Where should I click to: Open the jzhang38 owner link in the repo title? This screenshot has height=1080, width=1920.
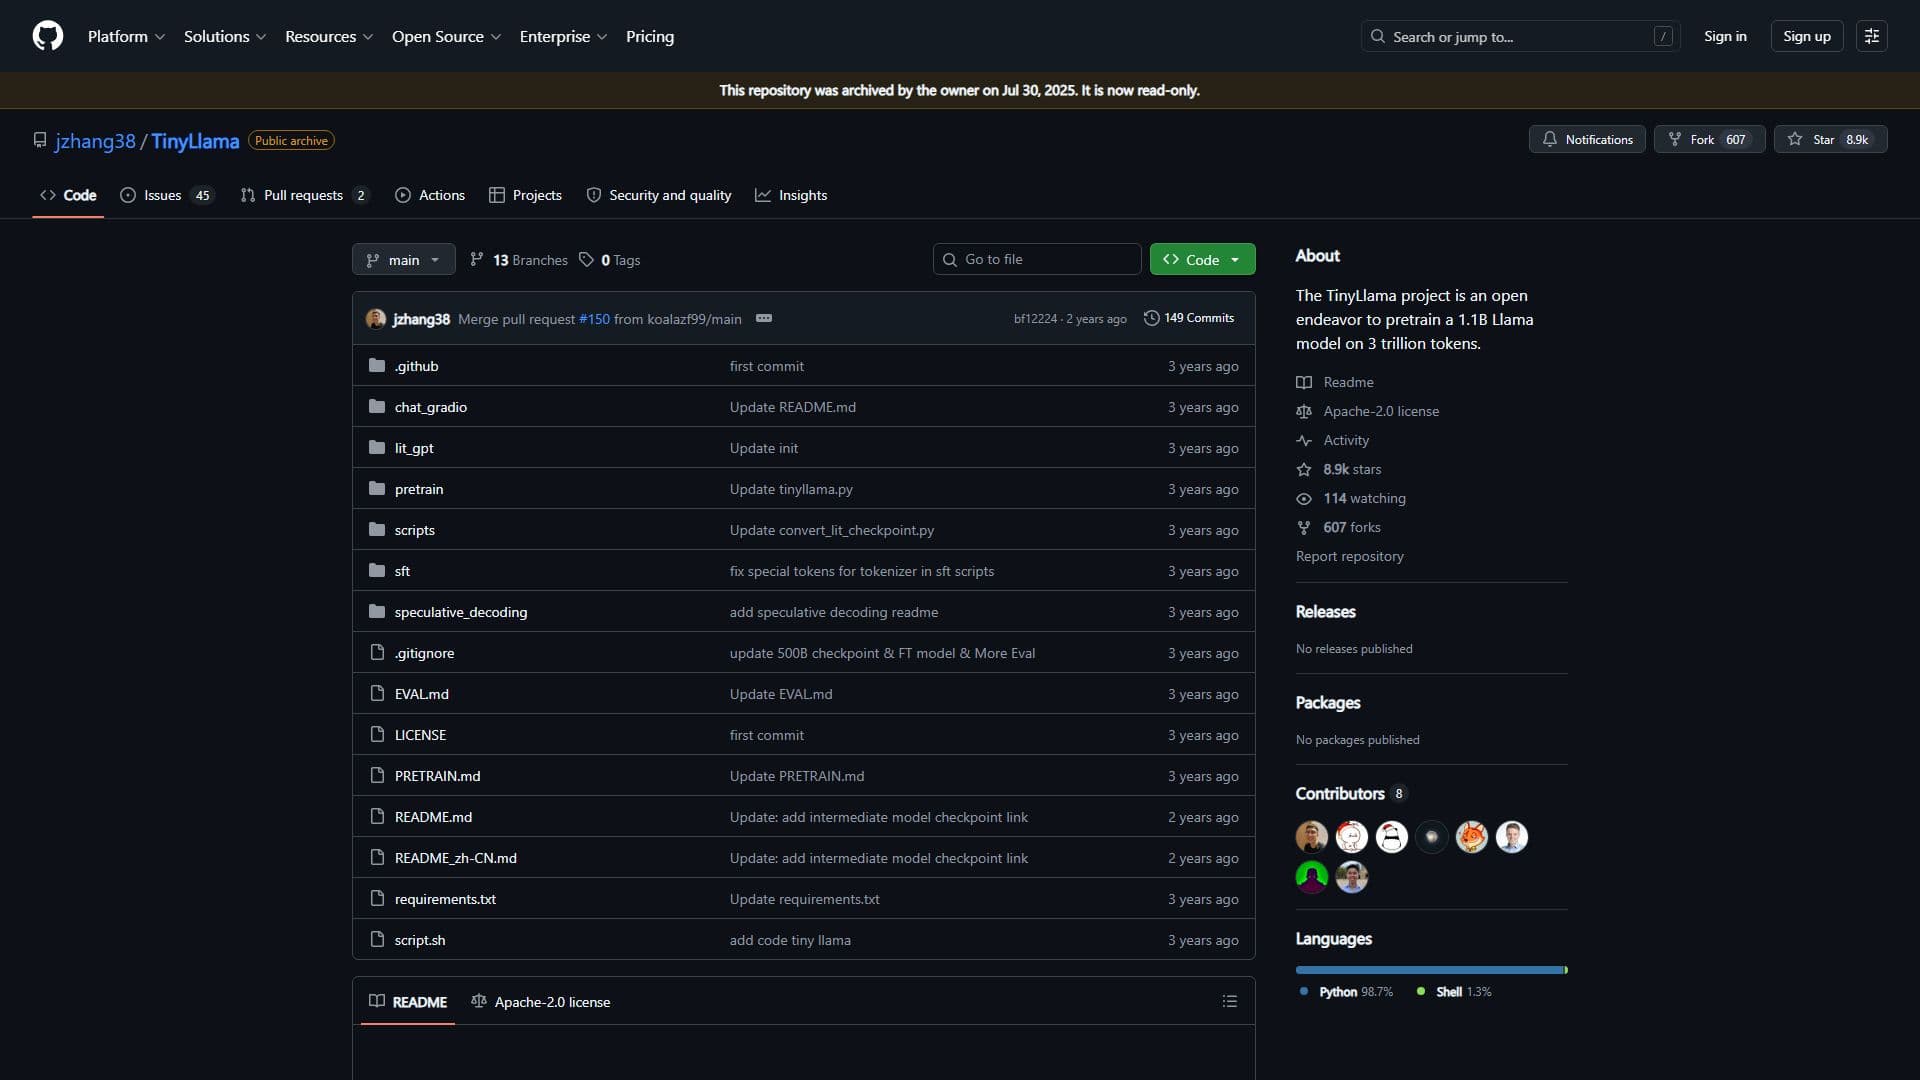[x=95, y=141]
